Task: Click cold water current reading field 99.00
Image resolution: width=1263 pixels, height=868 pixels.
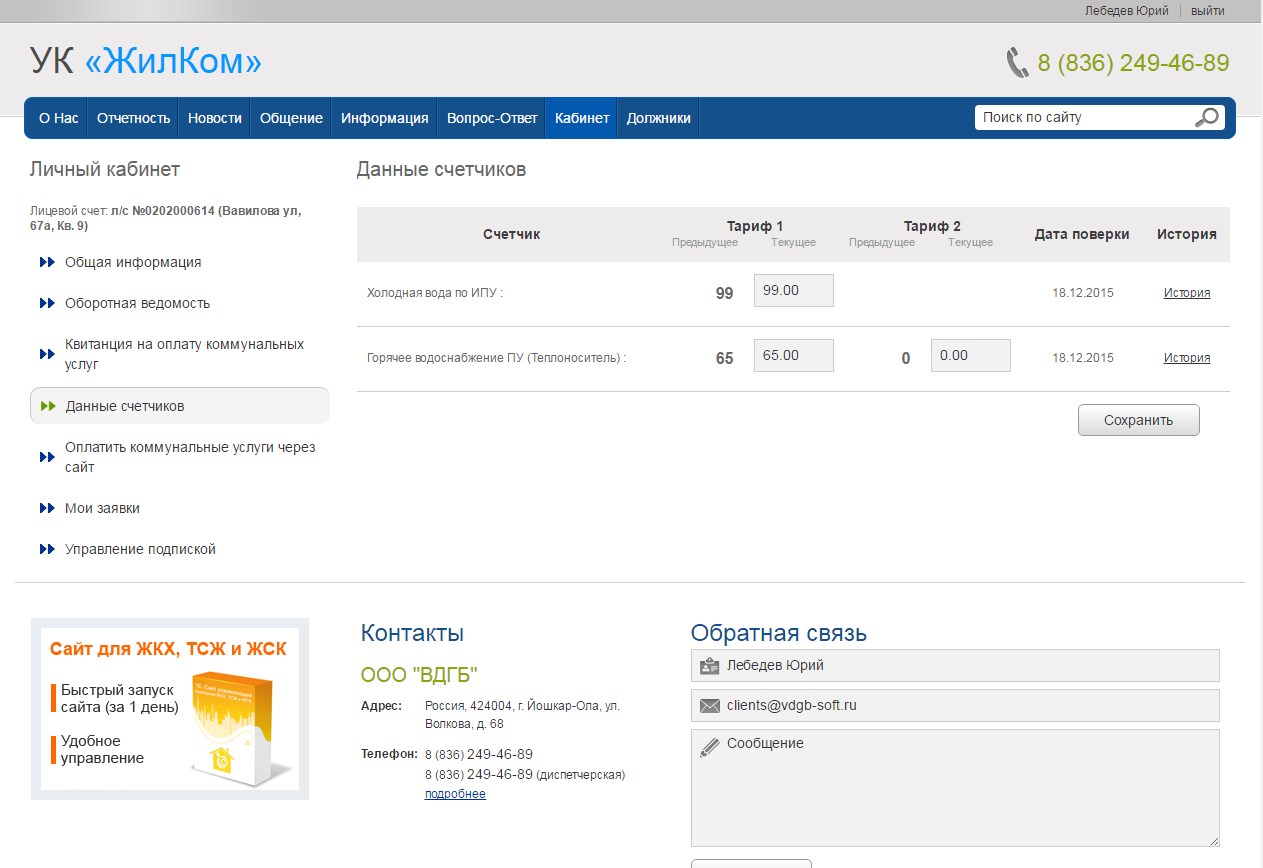Action: click(794, 290)
